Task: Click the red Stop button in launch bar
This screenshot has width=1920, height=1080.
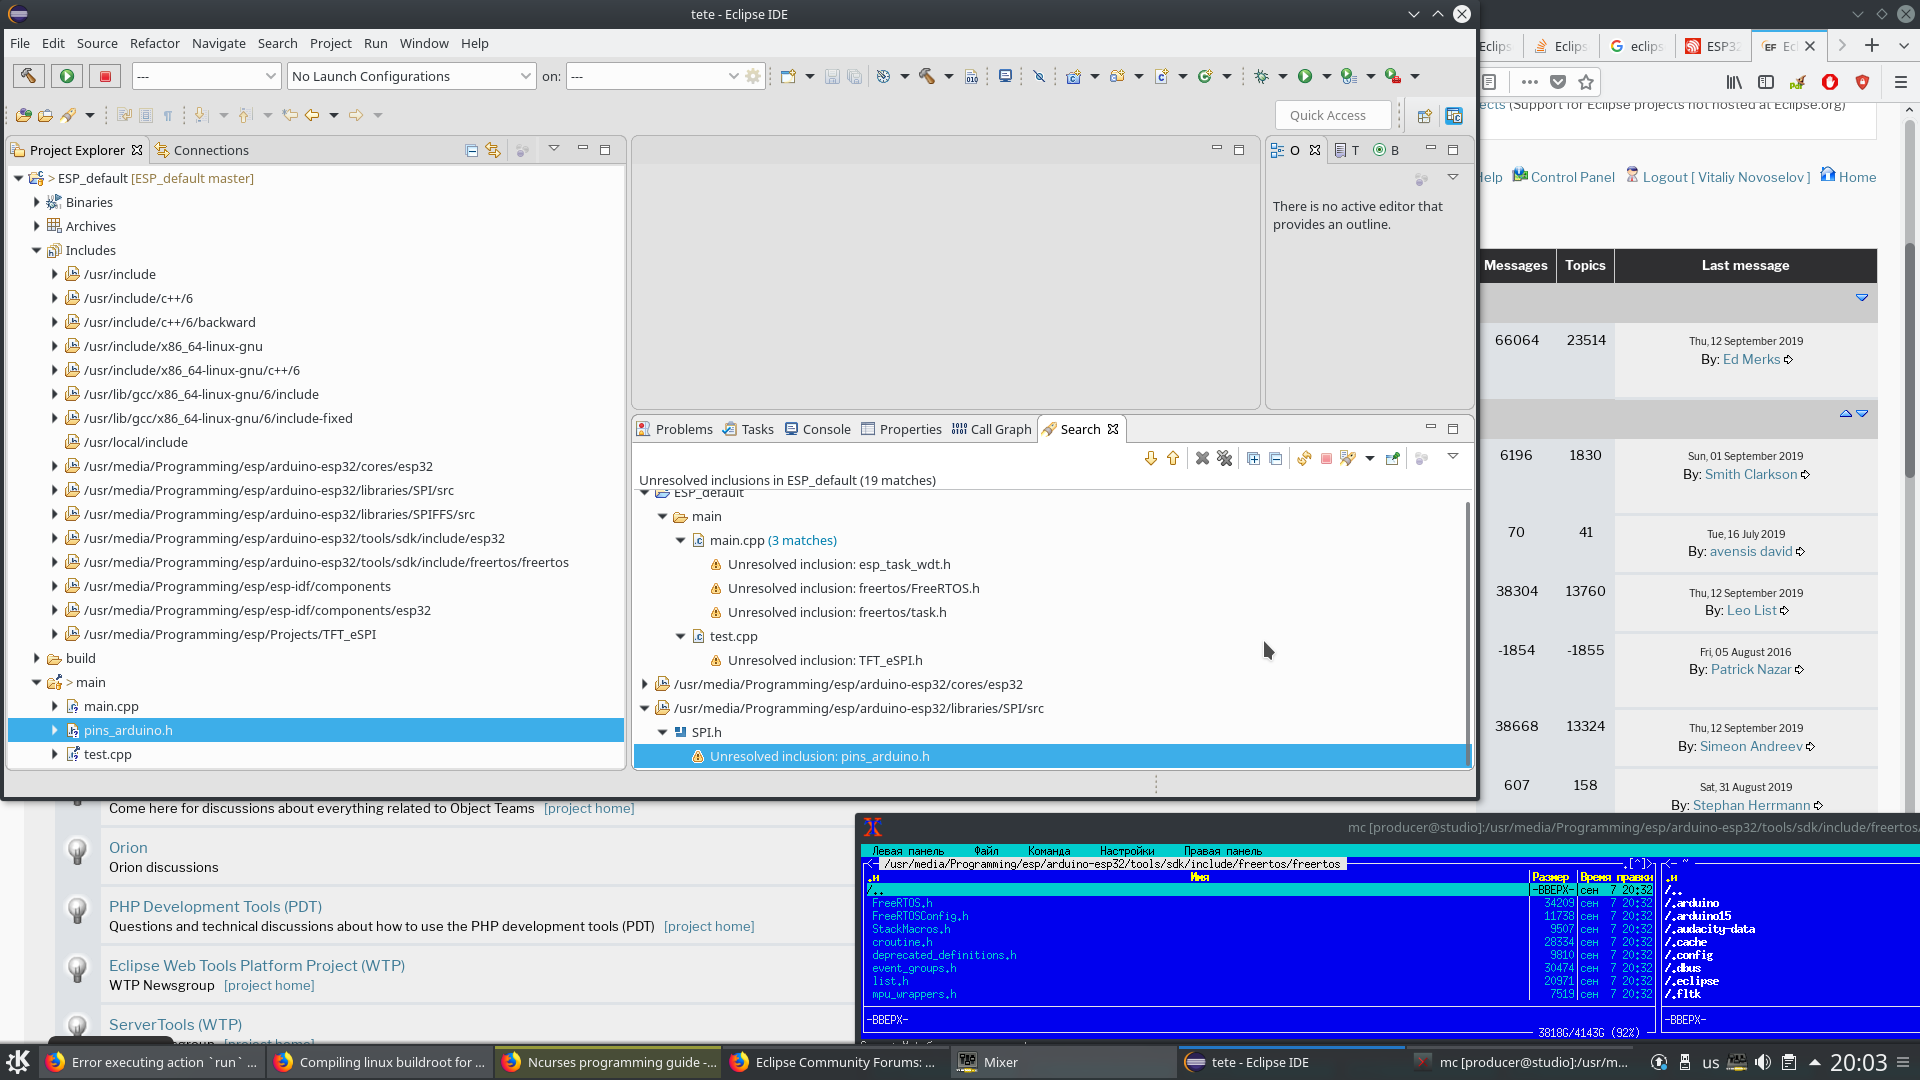Action: 105,76
